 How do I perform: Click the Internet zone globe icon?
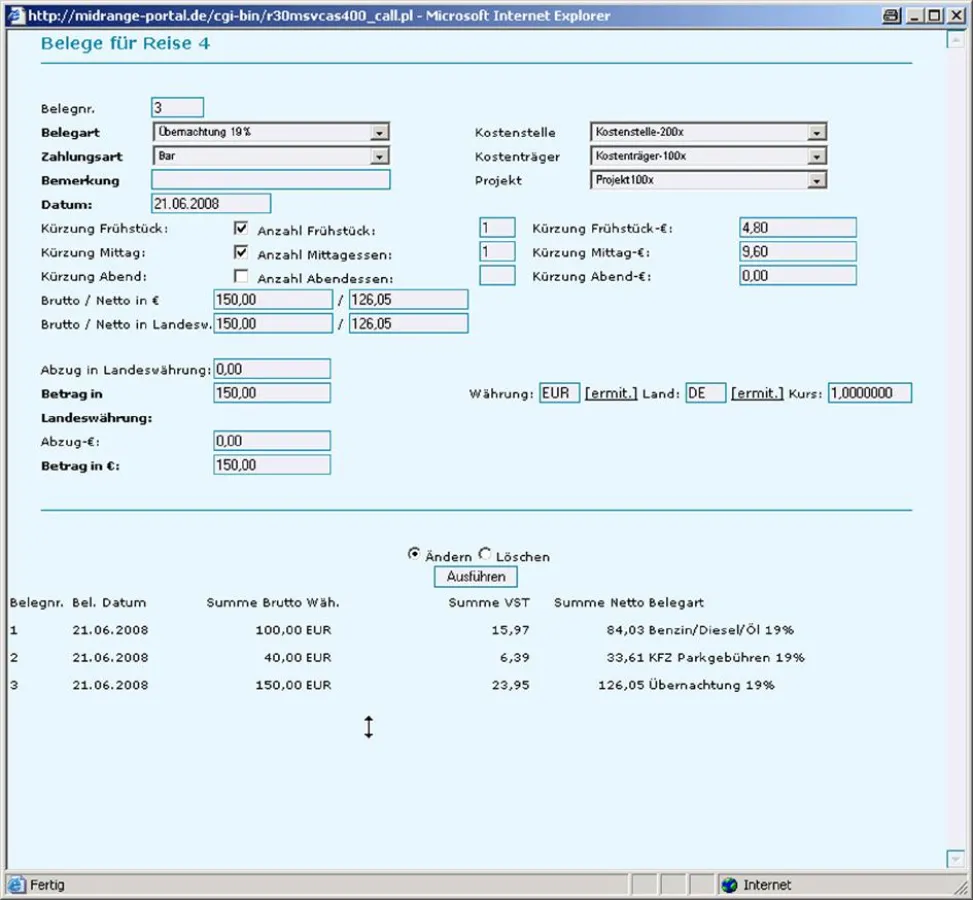(x=729, y=885)
